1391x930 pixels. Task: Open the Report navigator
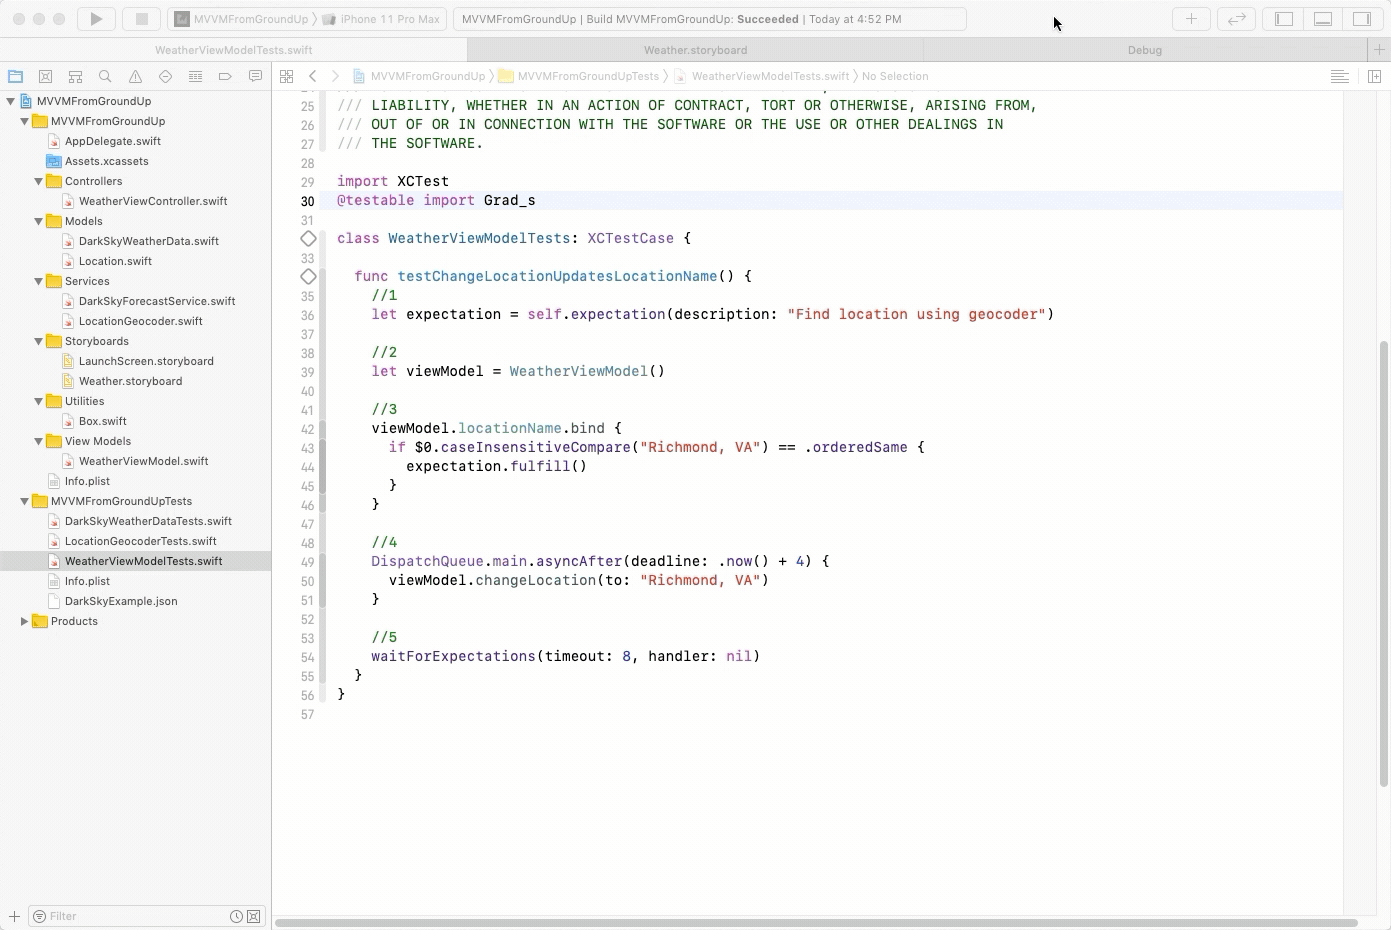255,76
